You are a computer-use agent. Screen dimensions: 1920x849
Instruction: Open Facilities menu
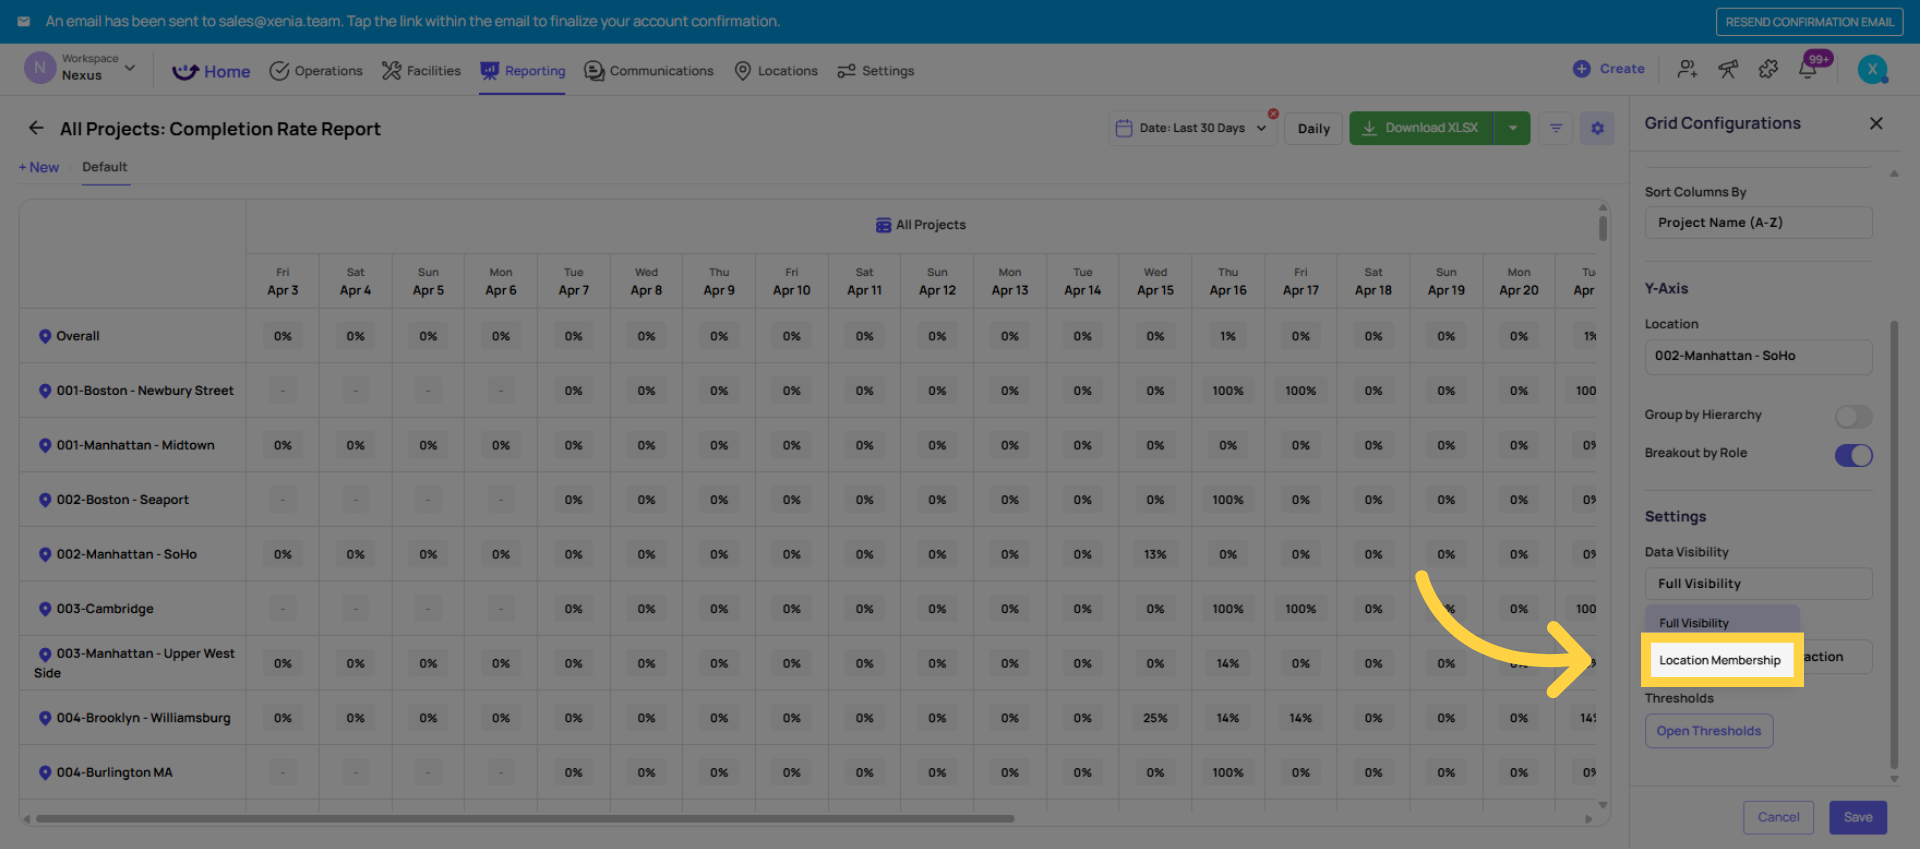point(421,71)
